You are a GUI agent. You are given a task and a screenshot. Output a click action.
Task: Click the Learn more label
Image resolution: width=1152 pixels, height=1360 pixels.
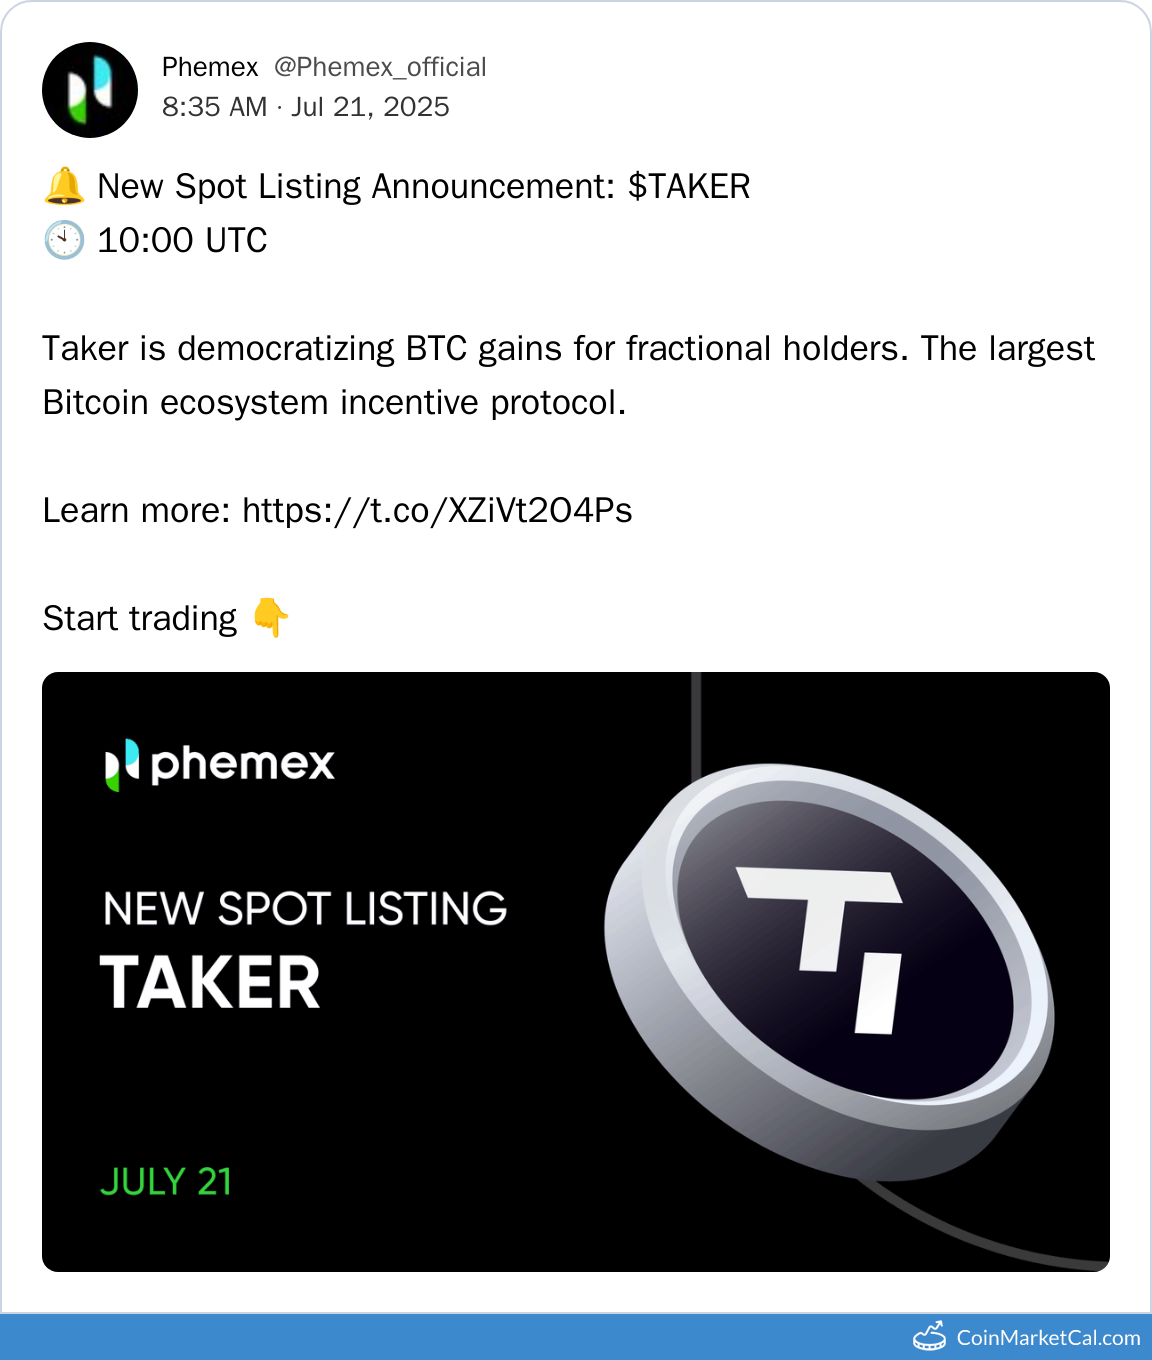[x=137, y=511]
